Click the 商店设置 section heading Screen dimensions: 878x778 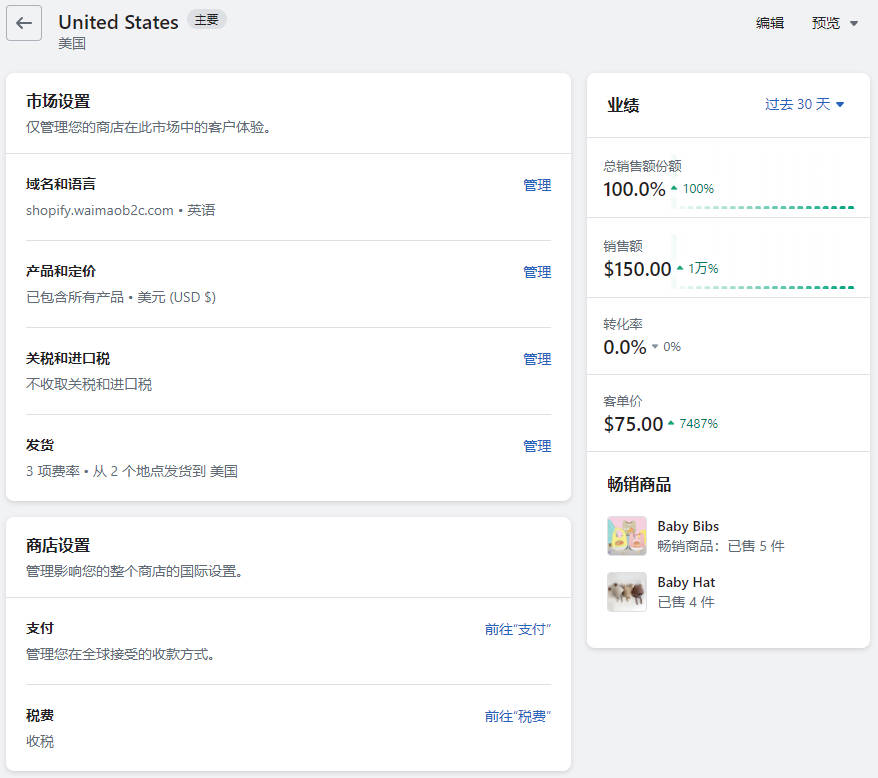point(58,546)
